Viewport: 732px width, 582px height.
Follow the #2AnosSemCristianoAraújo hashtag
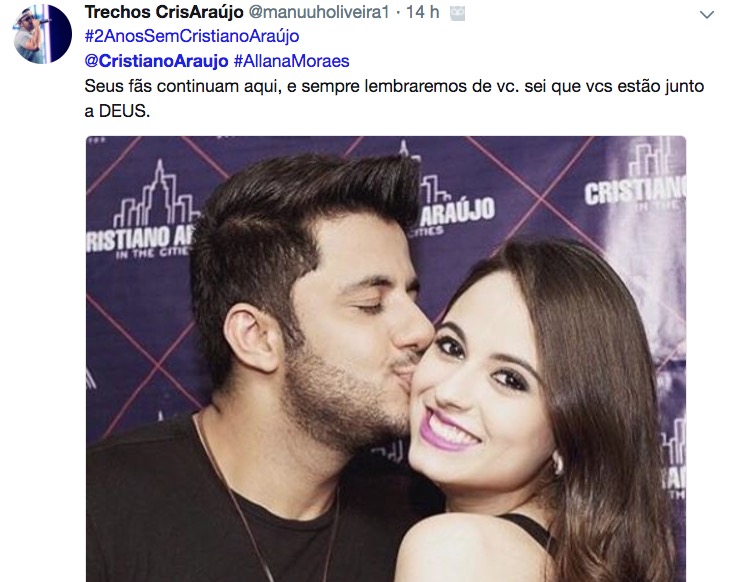tap(192, 36)
